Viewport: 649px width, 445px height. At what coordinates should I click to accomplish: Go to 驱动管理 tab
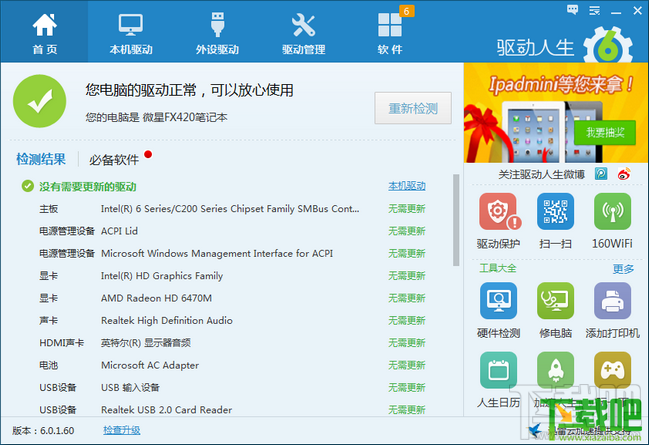pyautogui.click(x=303, y=33)
